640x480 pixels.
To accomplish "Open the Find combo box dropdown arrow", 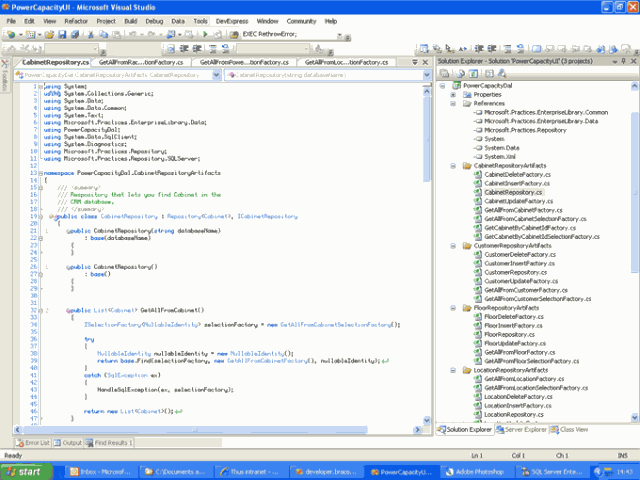I will (x=340, y=35).
